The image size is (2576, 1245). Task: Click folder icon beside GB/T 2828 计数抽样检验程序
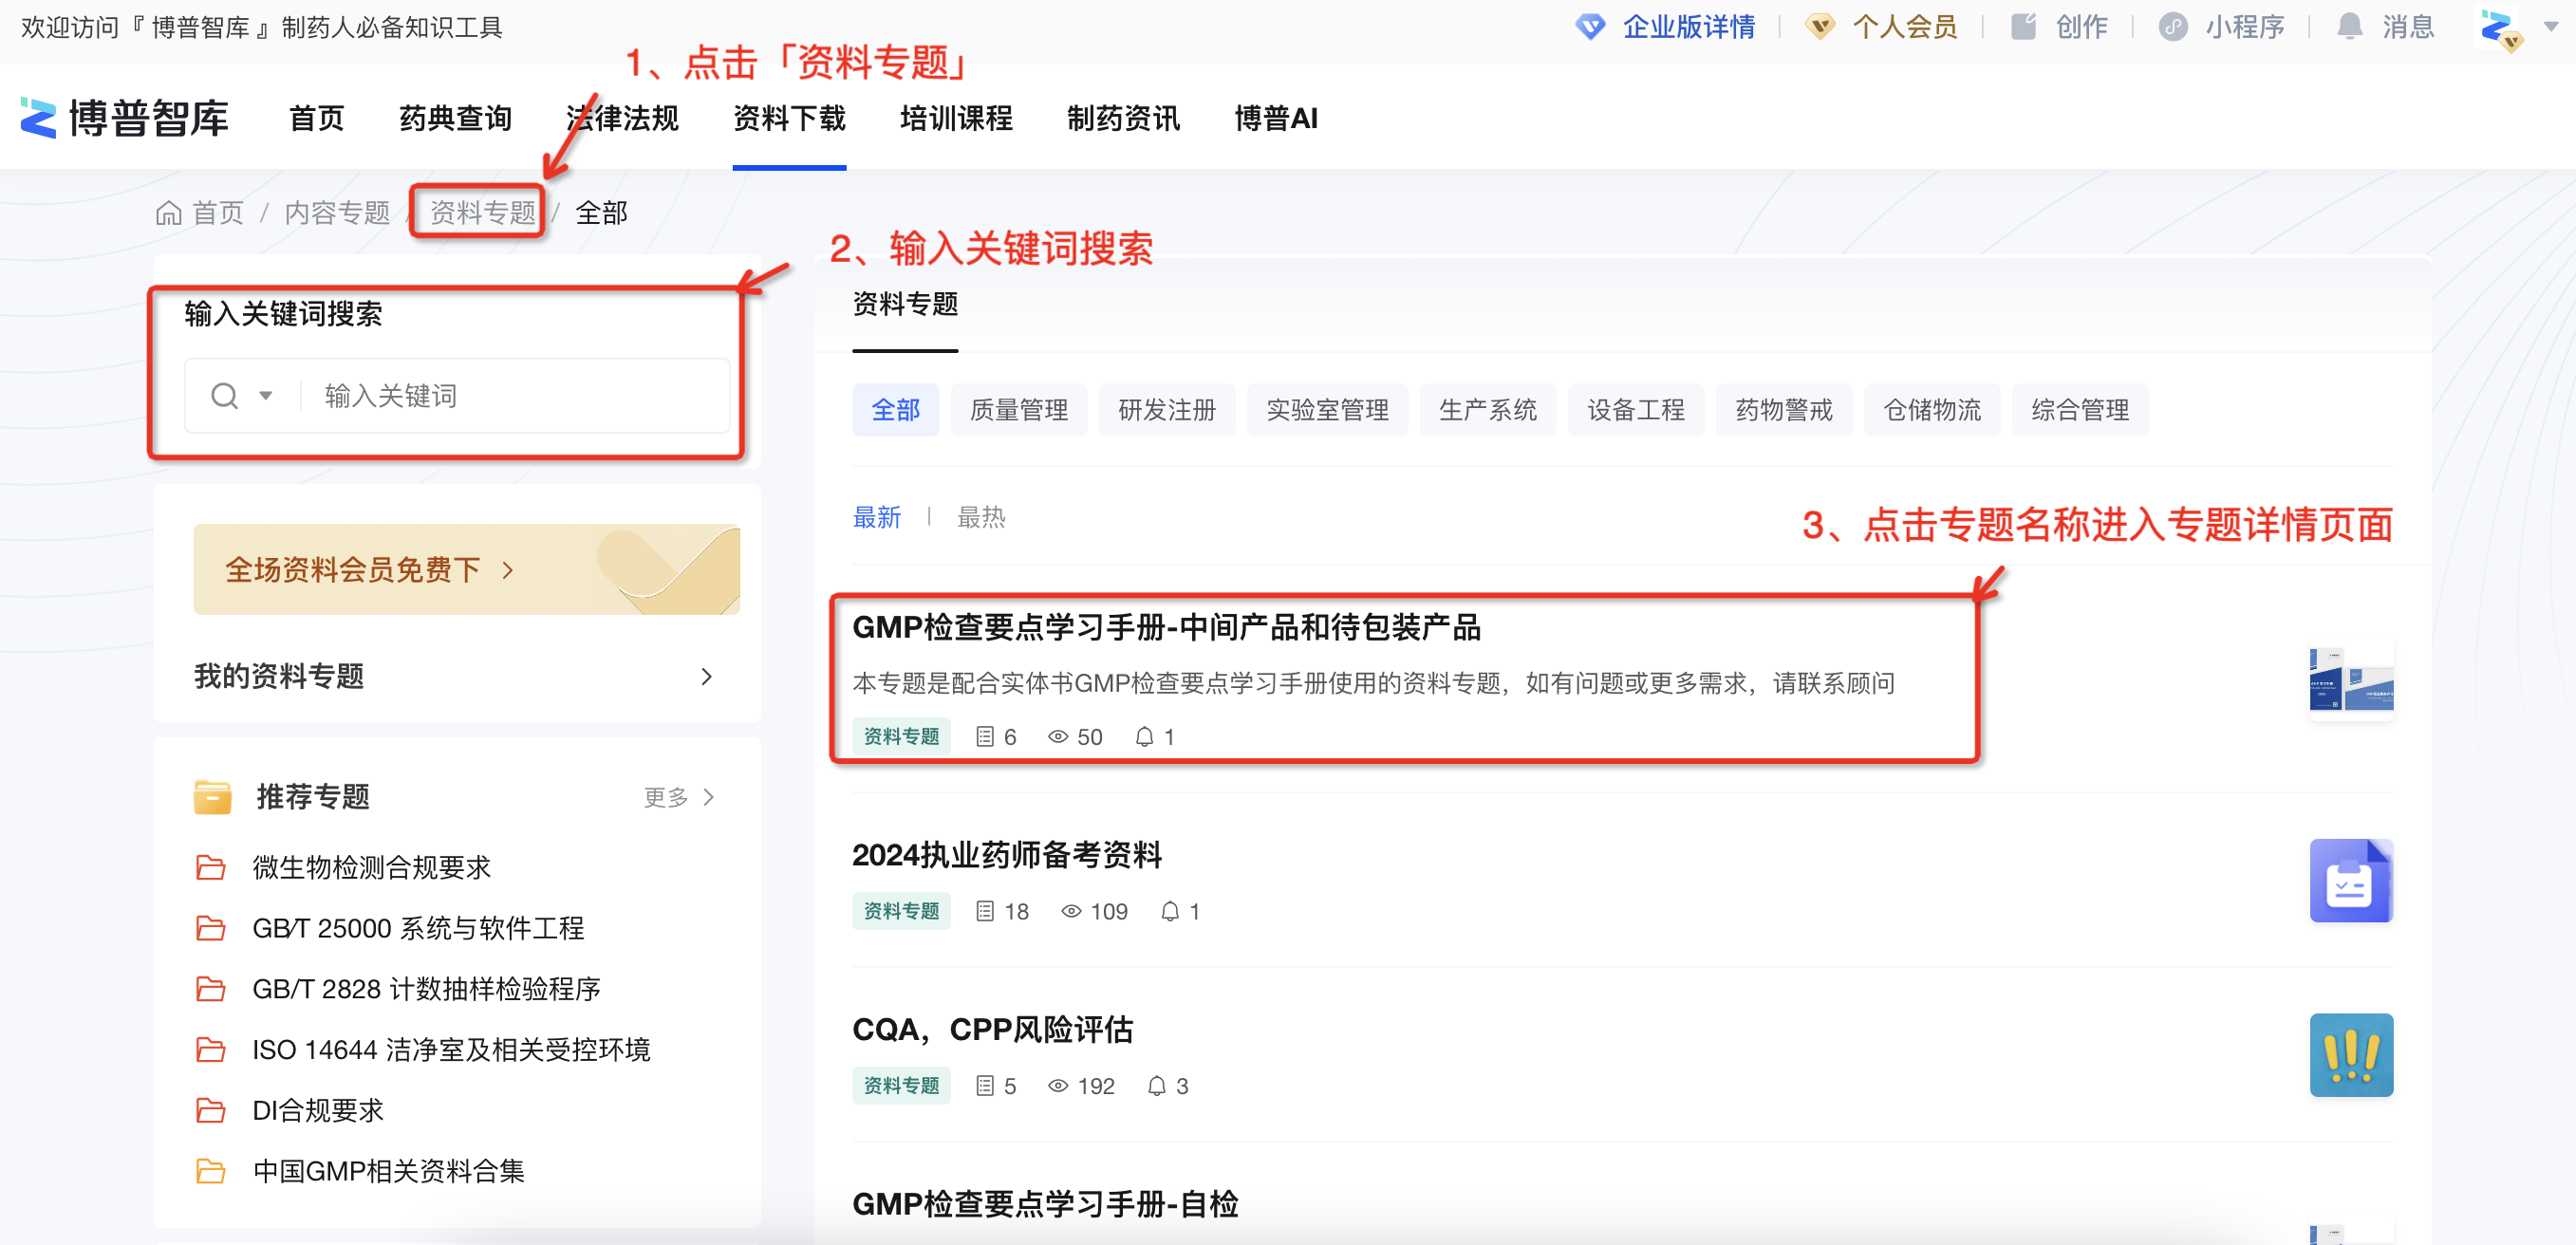(x=210, y=990)
